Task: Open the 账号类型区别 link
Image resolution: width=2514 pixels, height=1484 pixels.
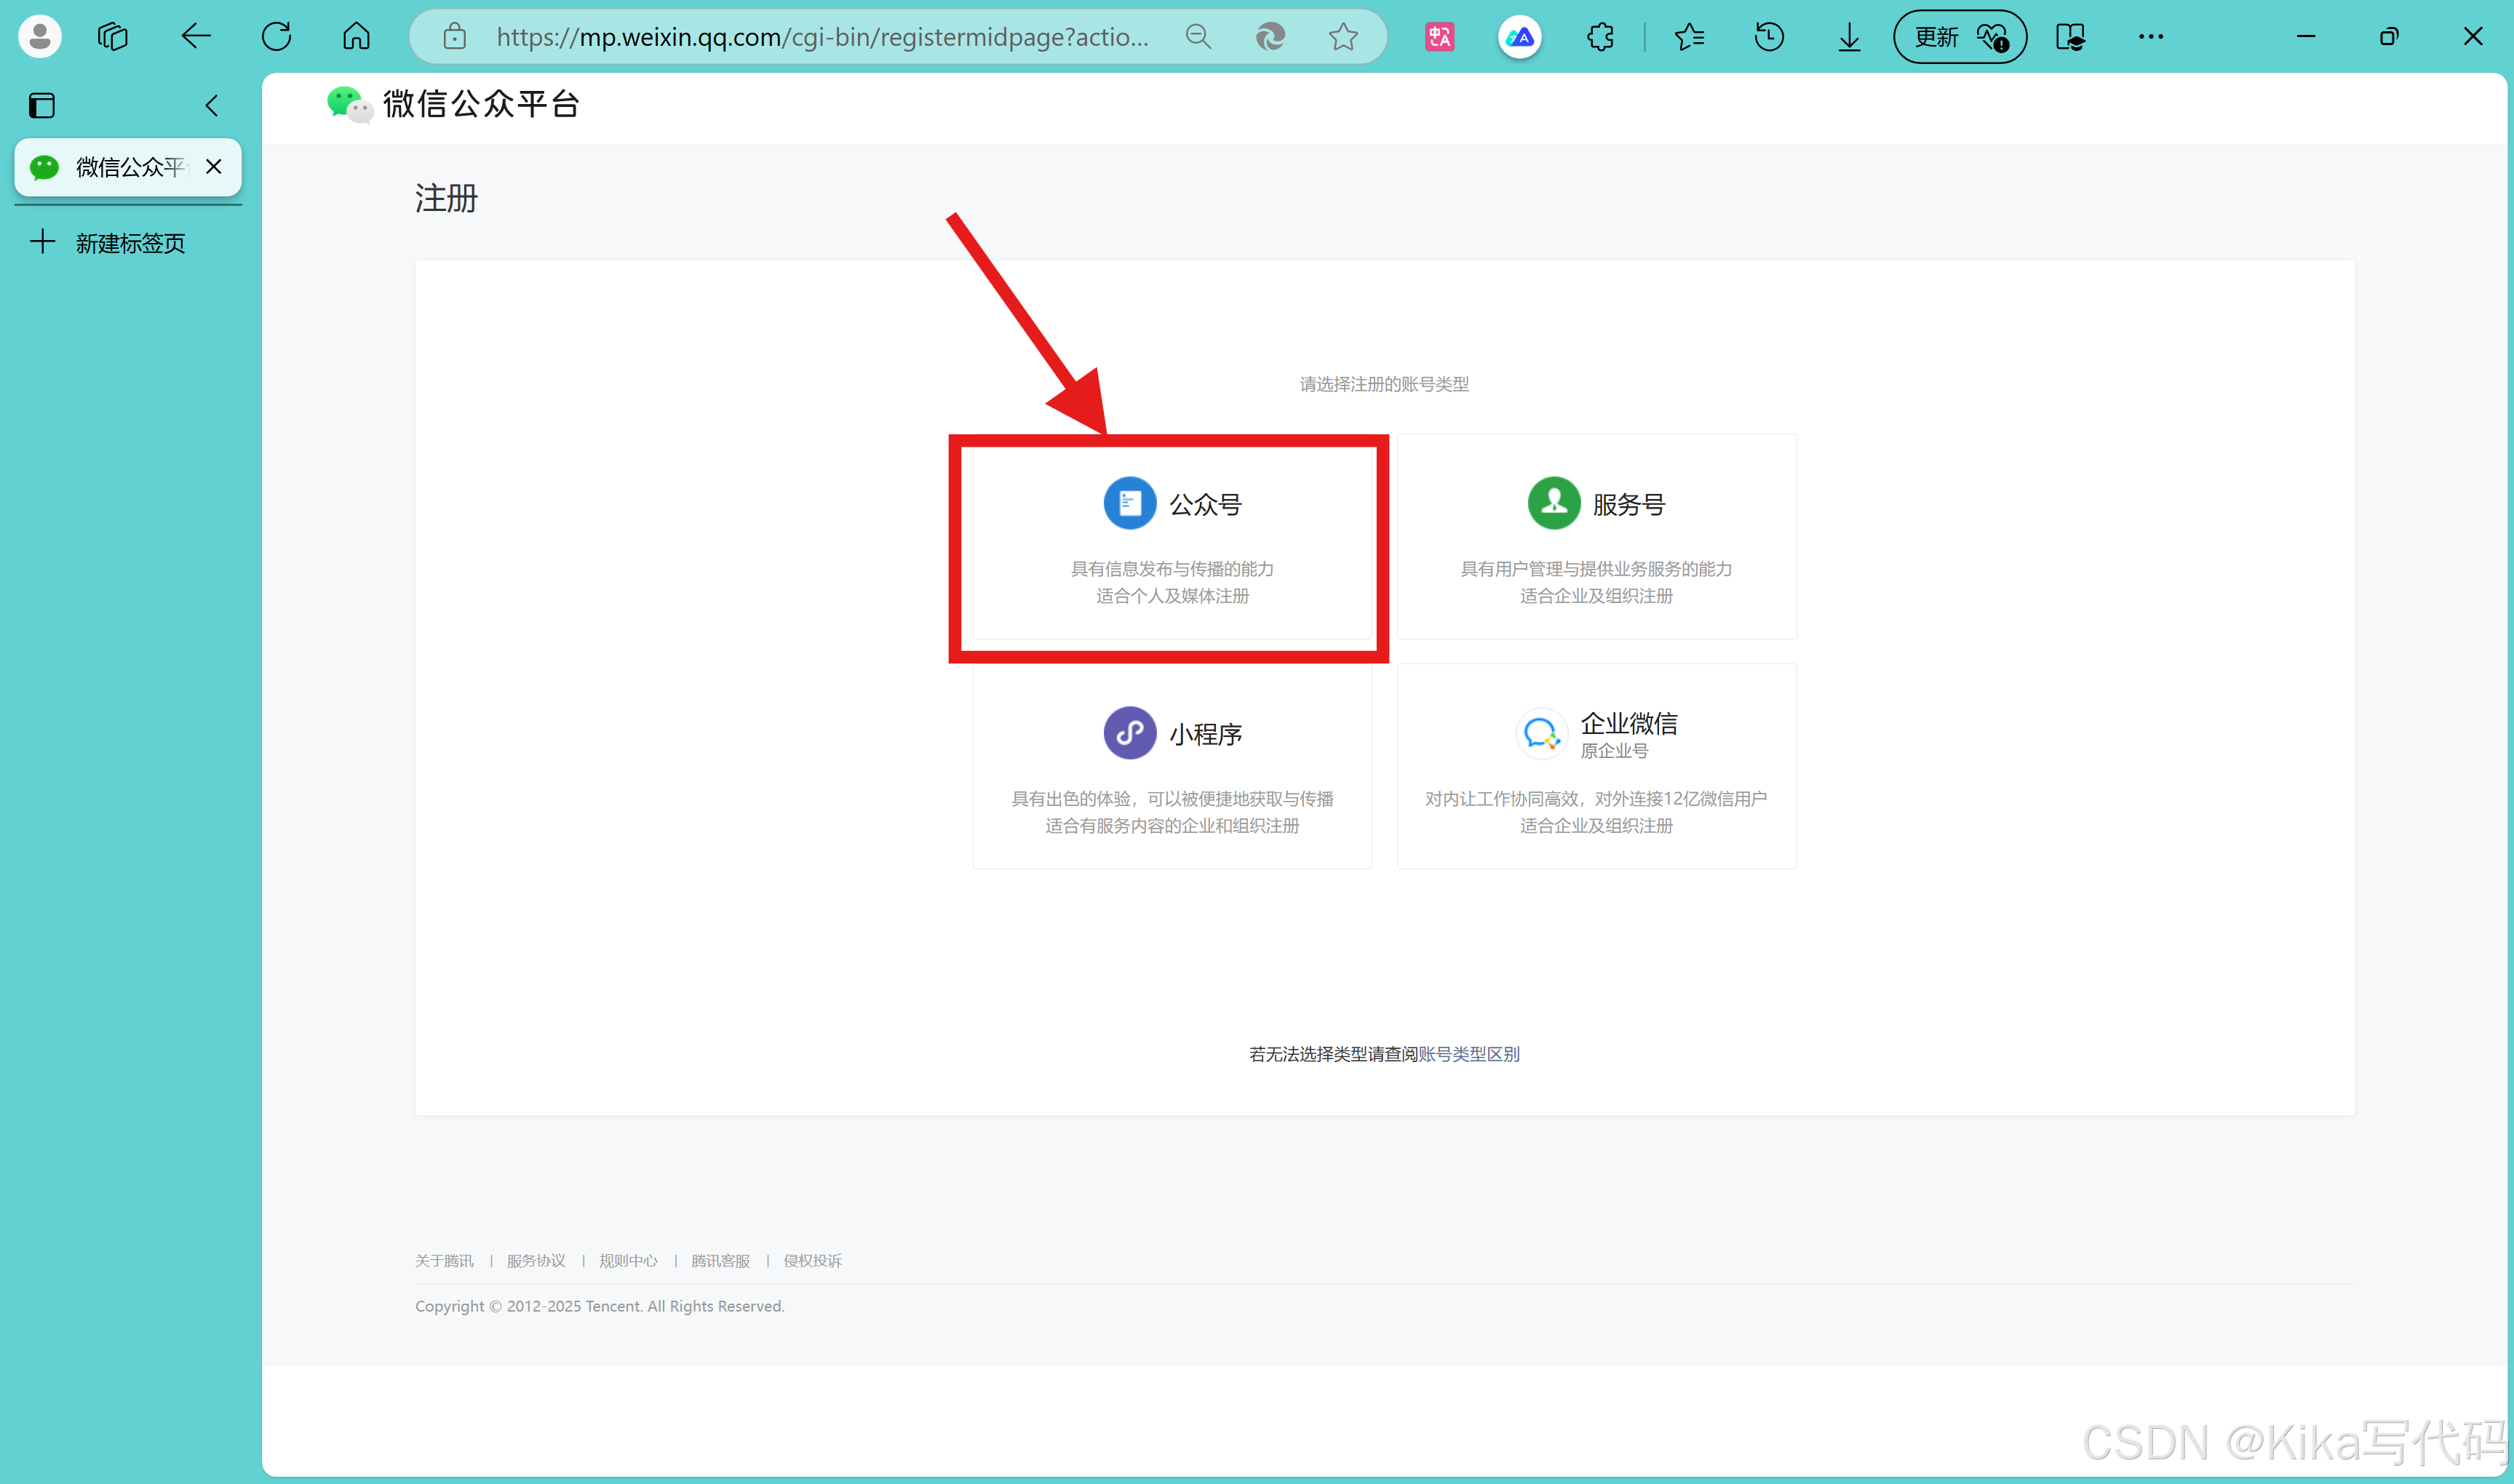Action: [x=1468, y=1054]
